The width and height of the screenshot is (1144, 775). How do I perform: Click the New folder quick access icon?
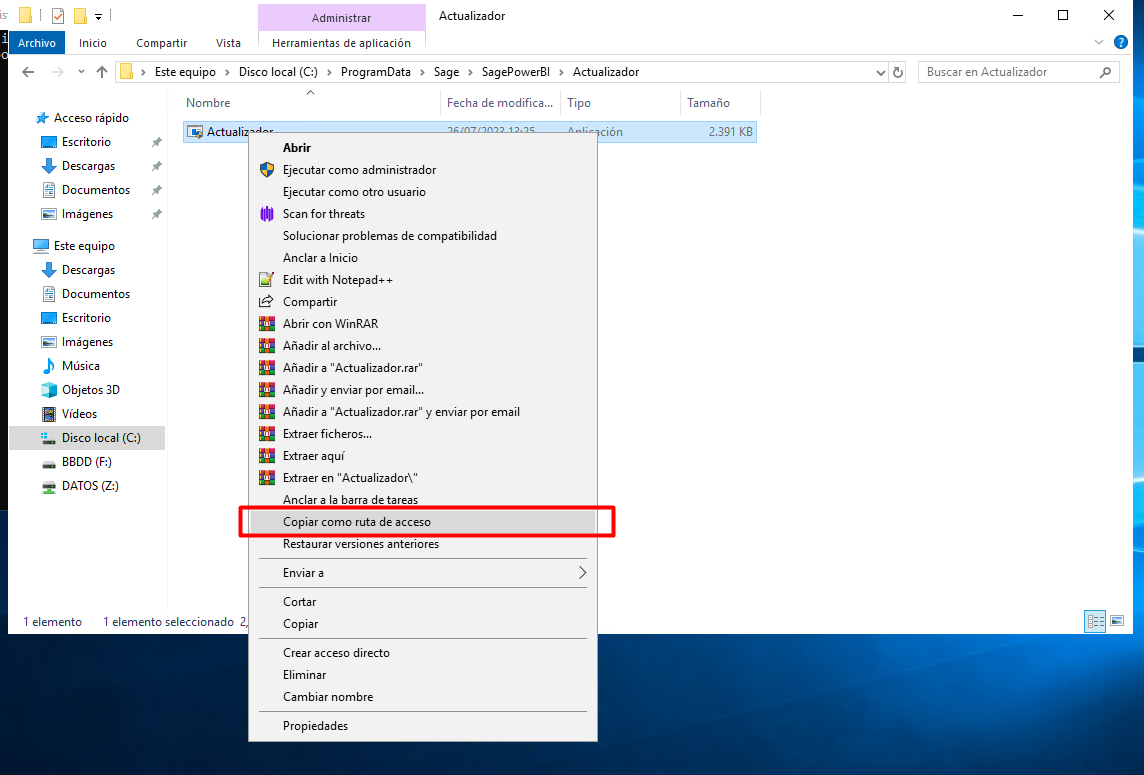click(80, 15)
